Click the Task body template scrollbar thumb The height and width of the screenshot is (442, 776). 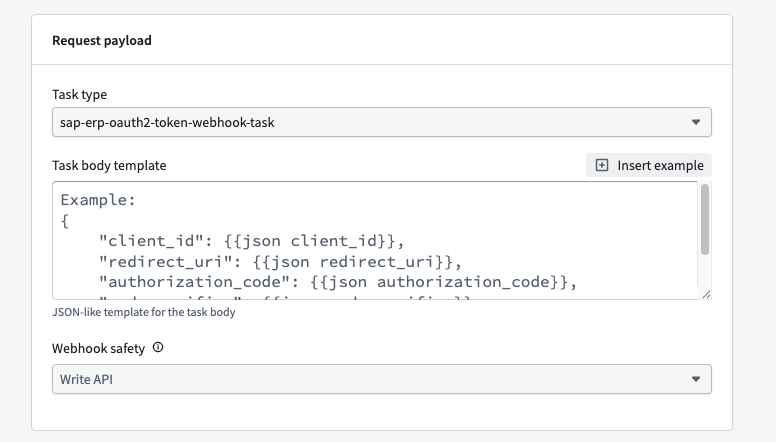click(705, 219)
